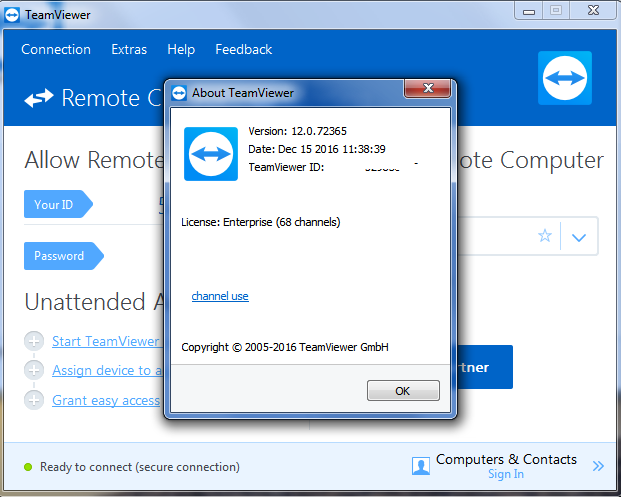Open the Help menu
This screenshot has height=497, width=621.
[x=181, y=50]
